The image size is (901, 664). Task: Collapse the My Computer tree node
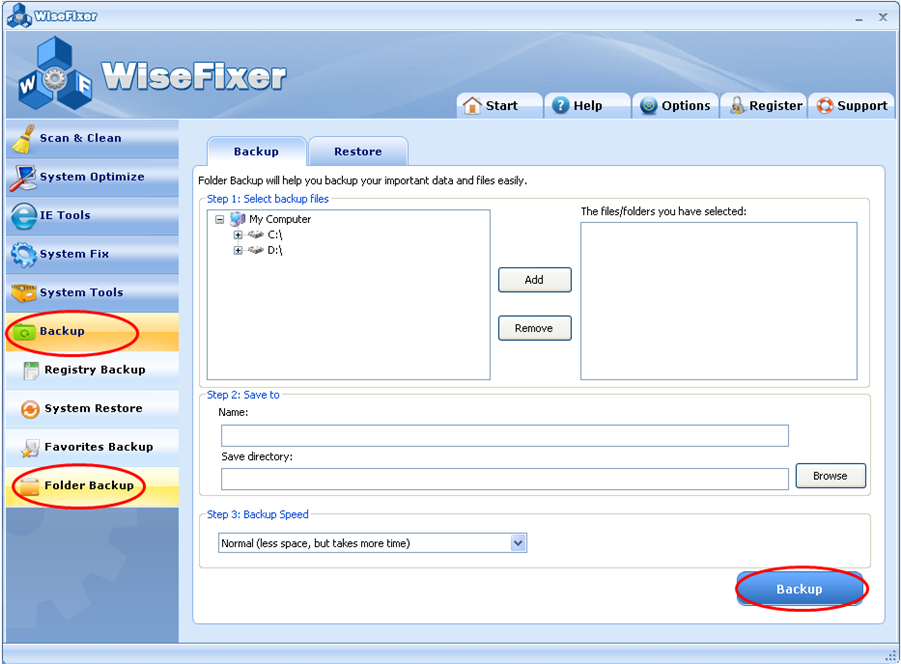pyautogui.click(x=220, y=219)
